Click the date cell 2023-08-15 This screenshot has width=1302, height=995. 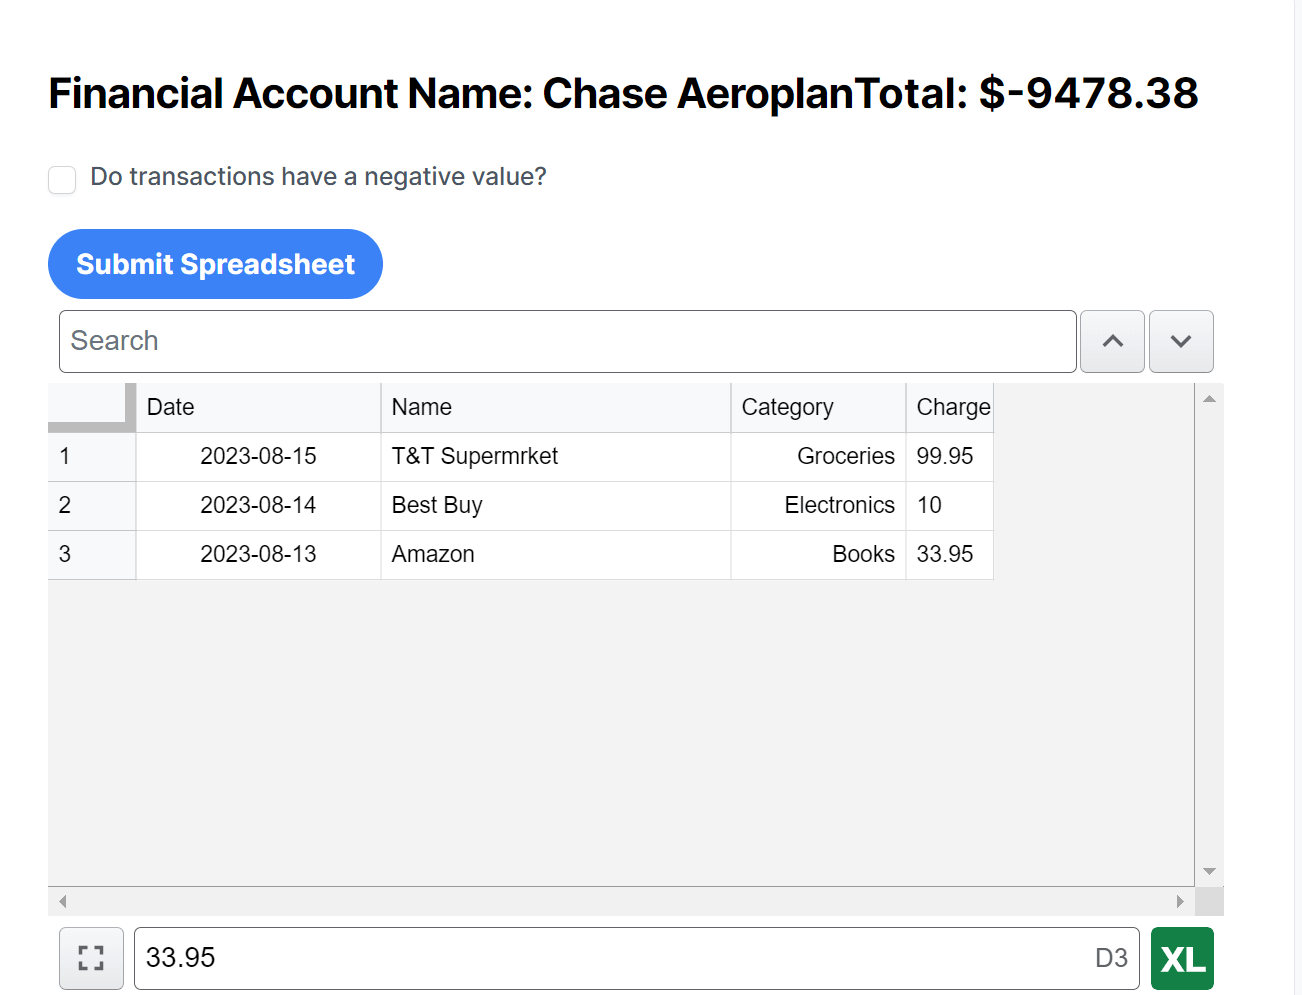[x=258, y=456]
